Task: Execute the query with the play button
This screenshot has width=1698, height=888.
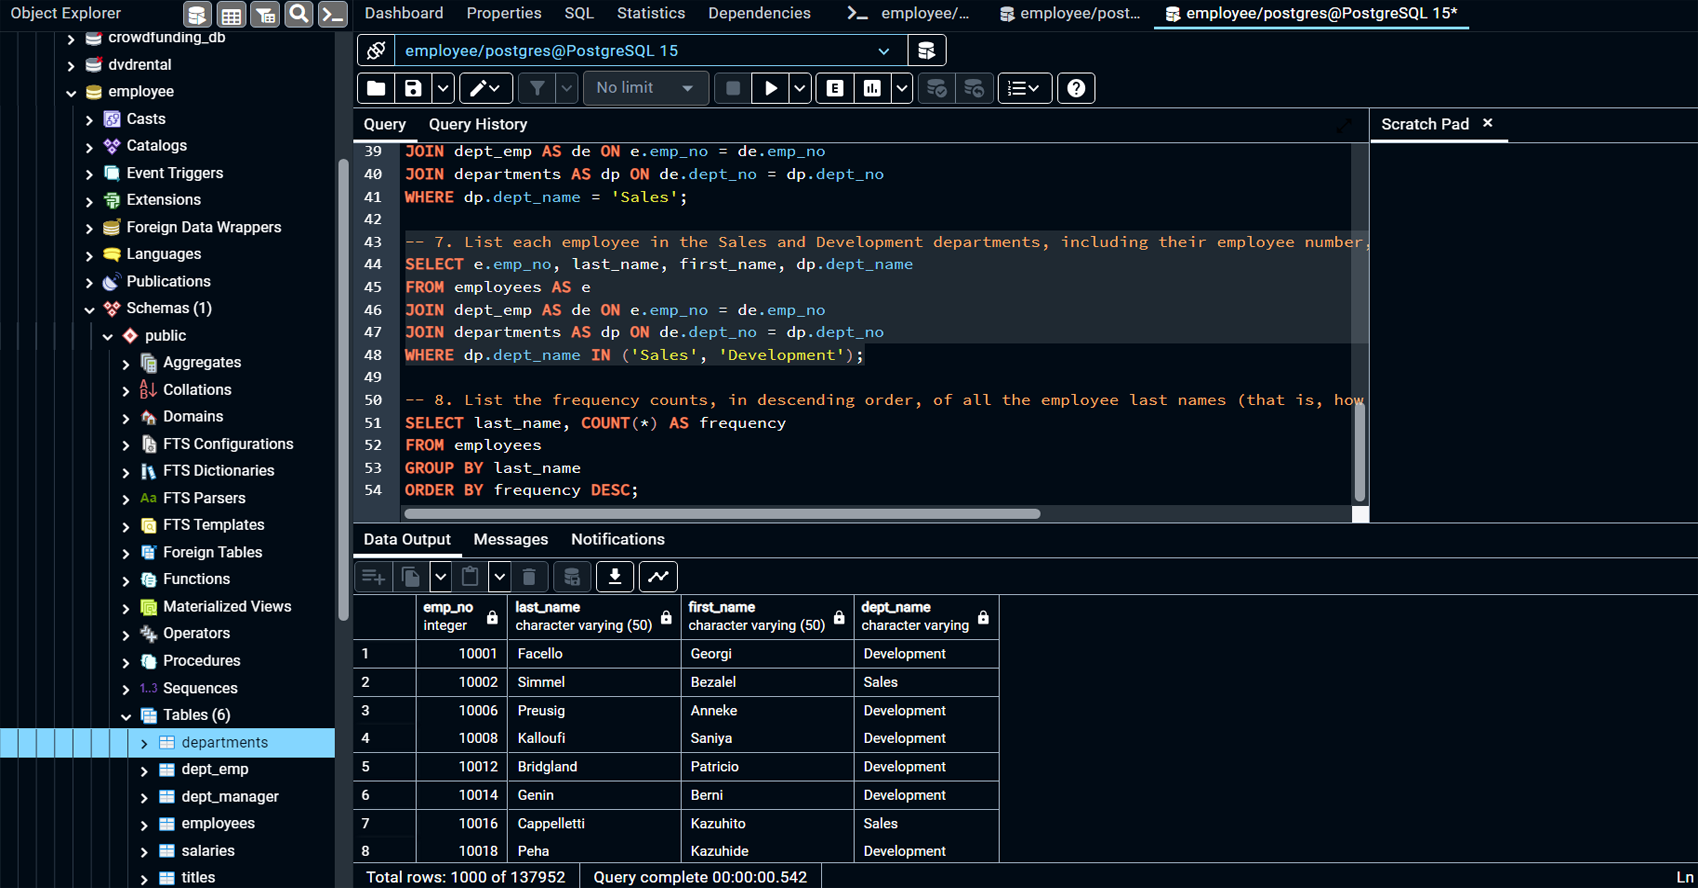Action: point(770,88)
